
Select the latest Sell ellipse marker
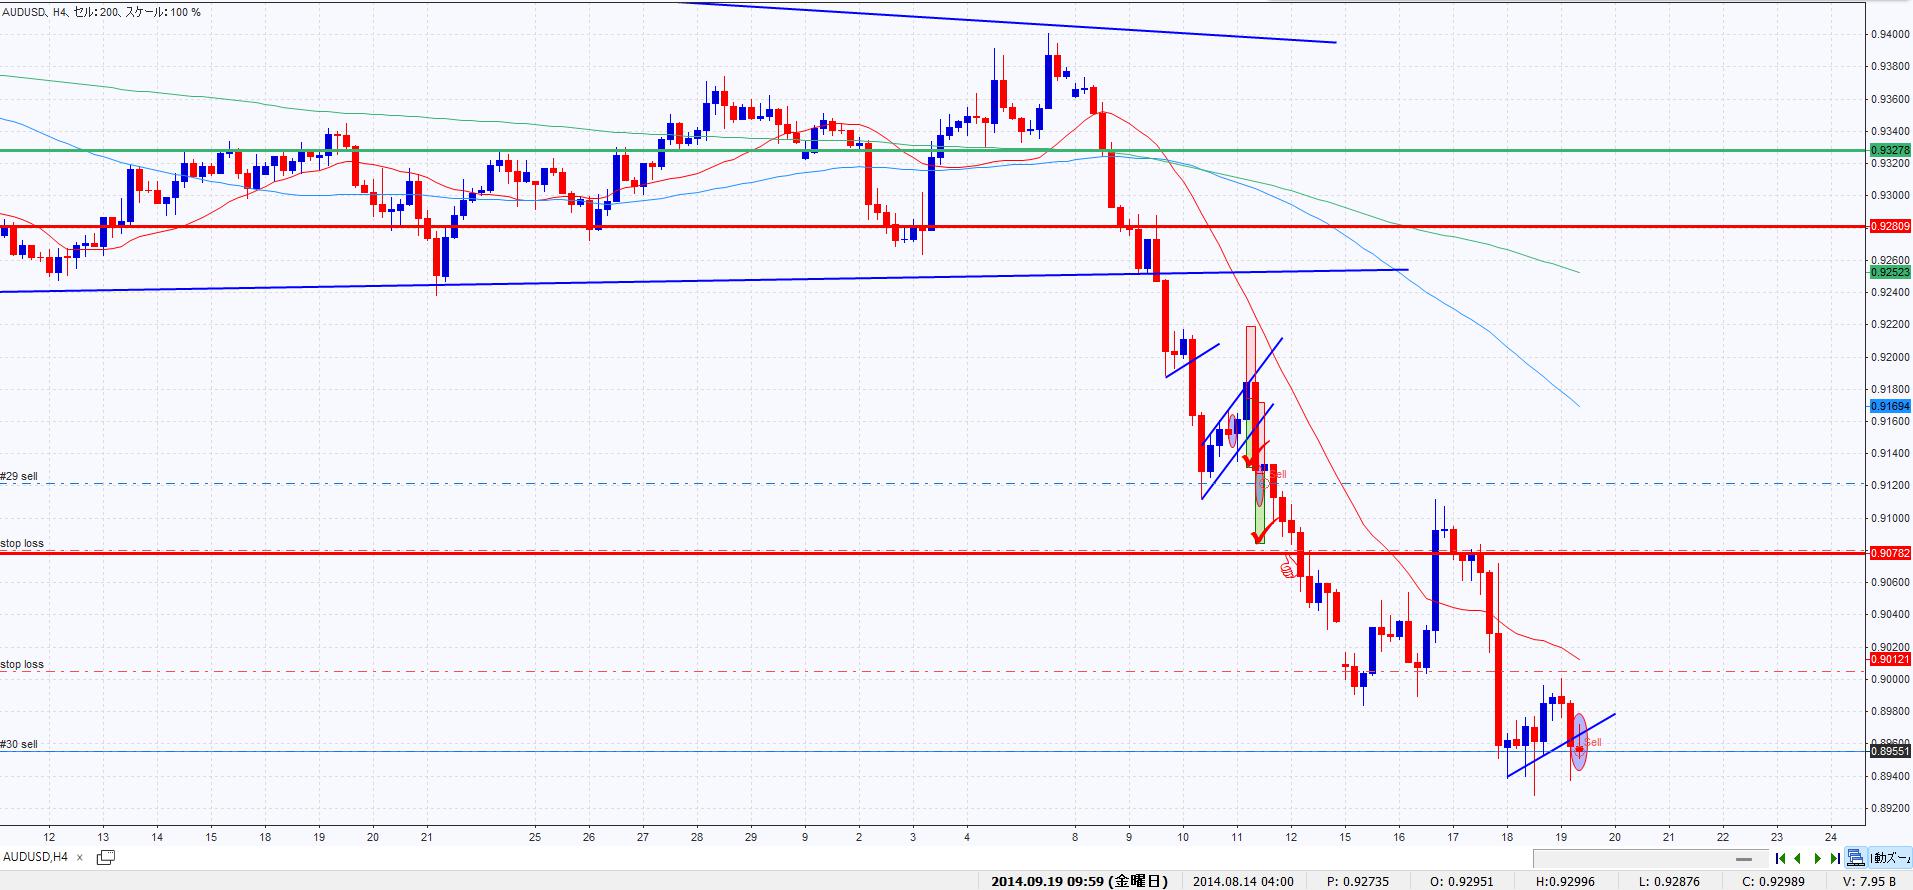pos(1579,742)
